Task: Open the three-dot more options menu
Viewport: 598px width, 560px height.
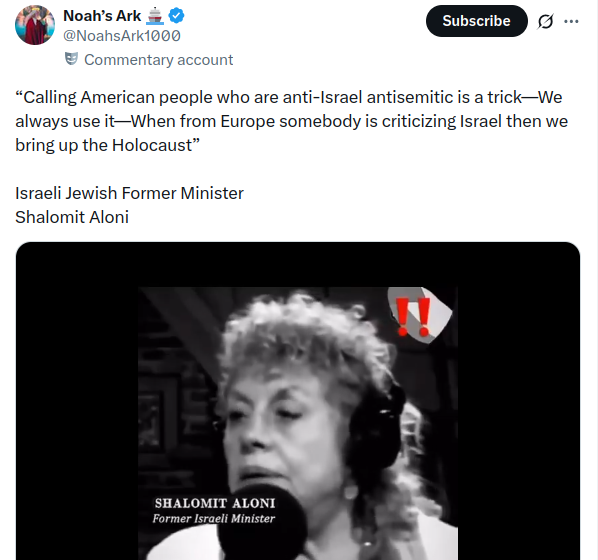Action: 571,21
